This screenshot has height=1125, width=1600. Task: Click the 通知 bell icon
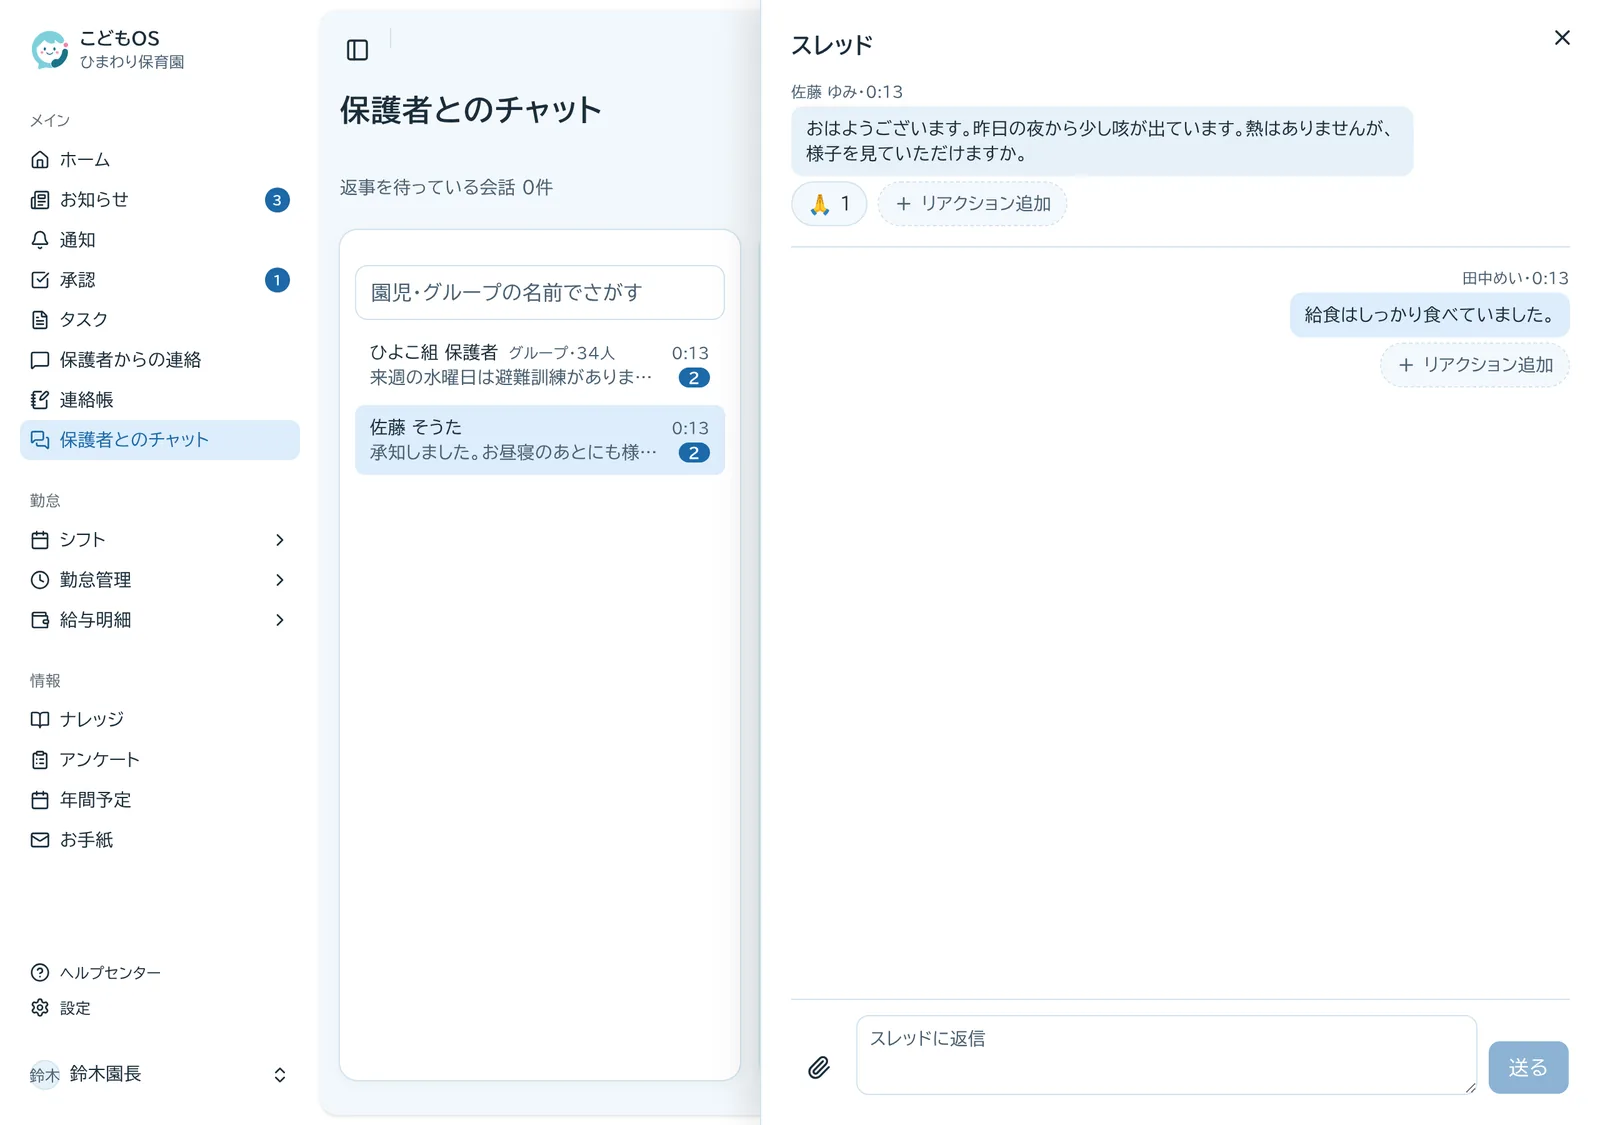point(40,240)
